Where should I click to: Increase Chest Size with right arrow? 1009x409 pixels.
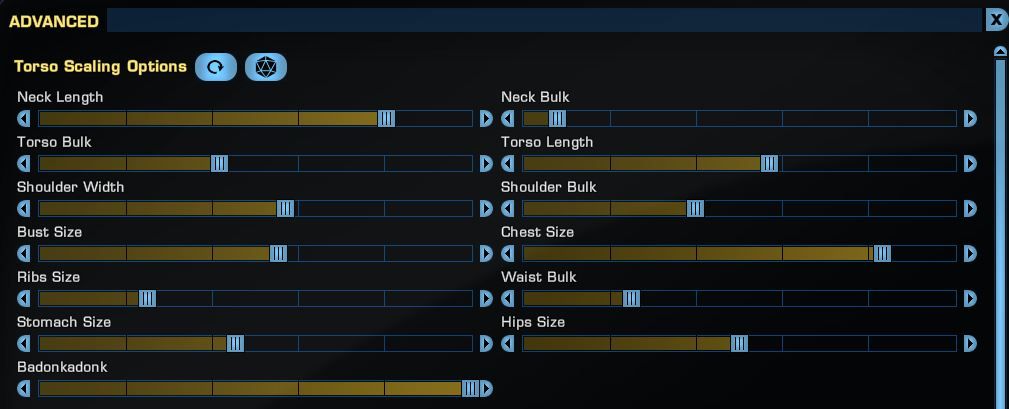[x=970, y=253]
